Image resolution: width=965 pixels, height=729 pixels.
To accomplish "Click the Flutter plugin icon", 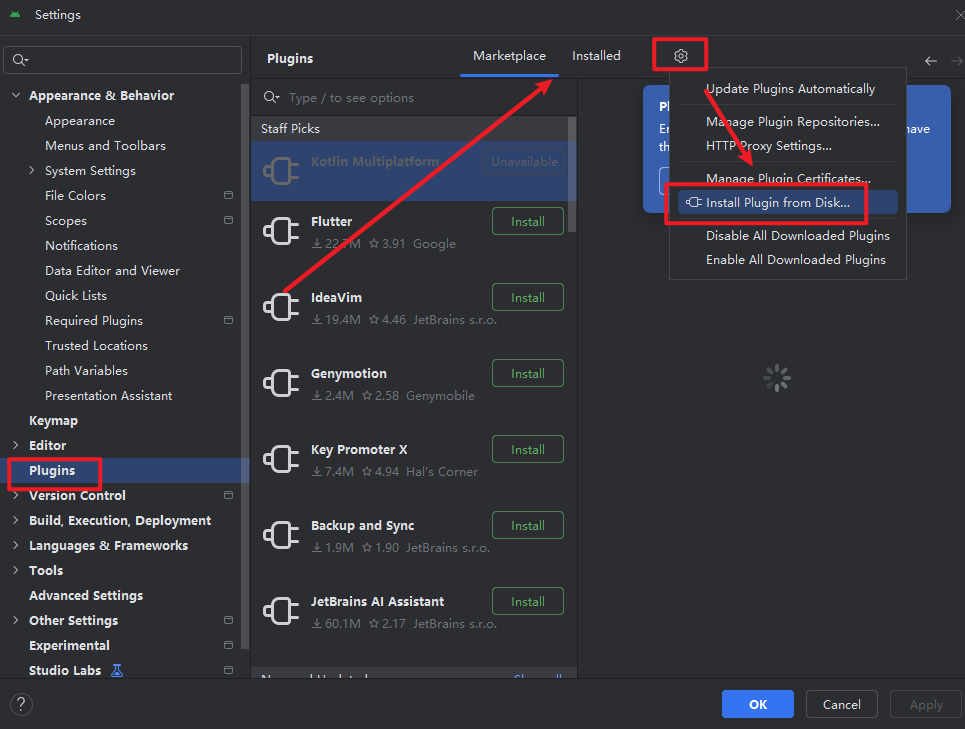I will [x=281, y=232].
